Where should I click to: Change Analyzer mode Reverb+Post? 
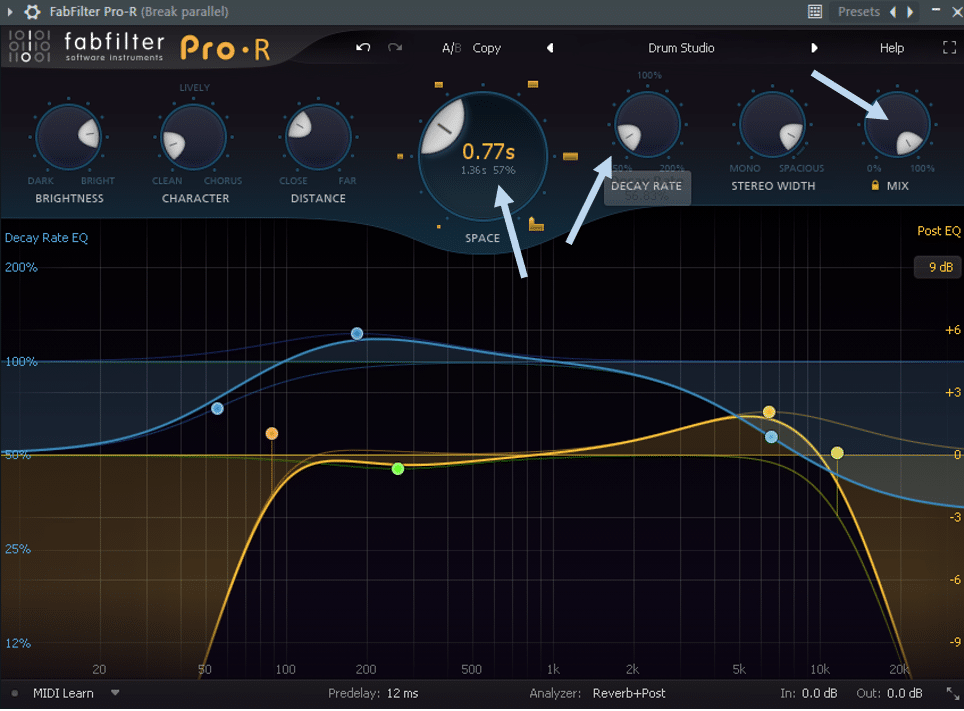click(628, 693)
